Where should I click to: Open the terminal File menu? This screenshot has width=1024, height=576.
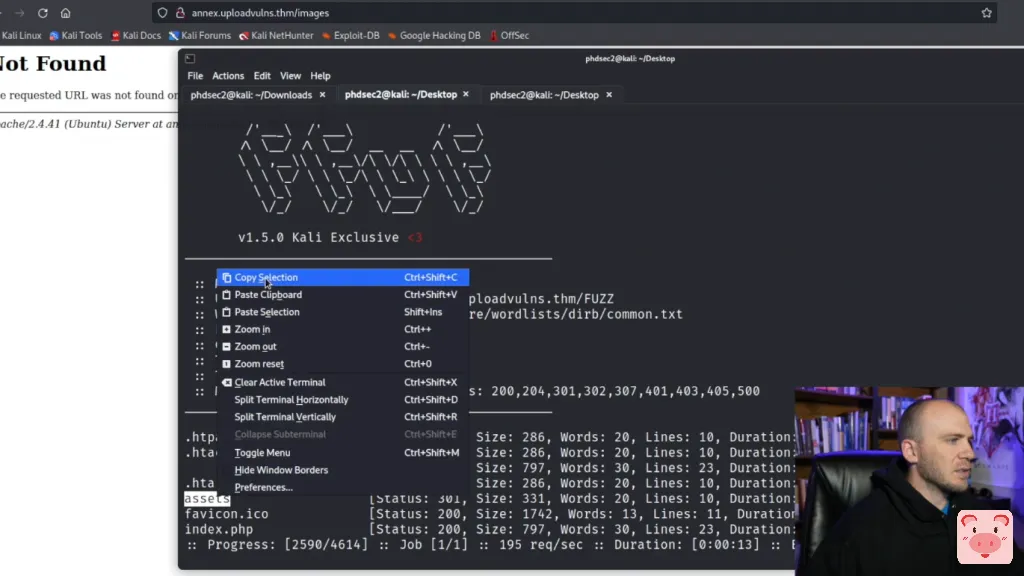[x=195, y=76]
